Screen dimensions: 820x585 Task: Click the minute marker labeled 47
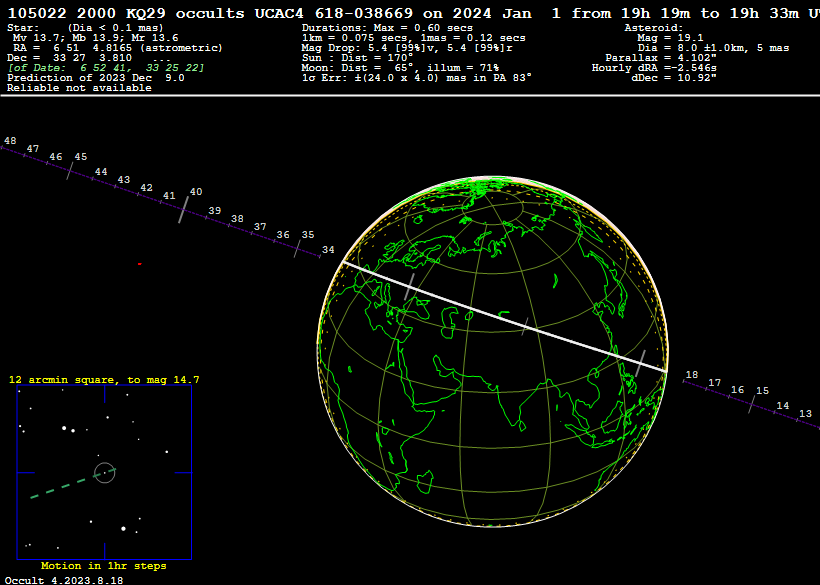click(32, 148)
